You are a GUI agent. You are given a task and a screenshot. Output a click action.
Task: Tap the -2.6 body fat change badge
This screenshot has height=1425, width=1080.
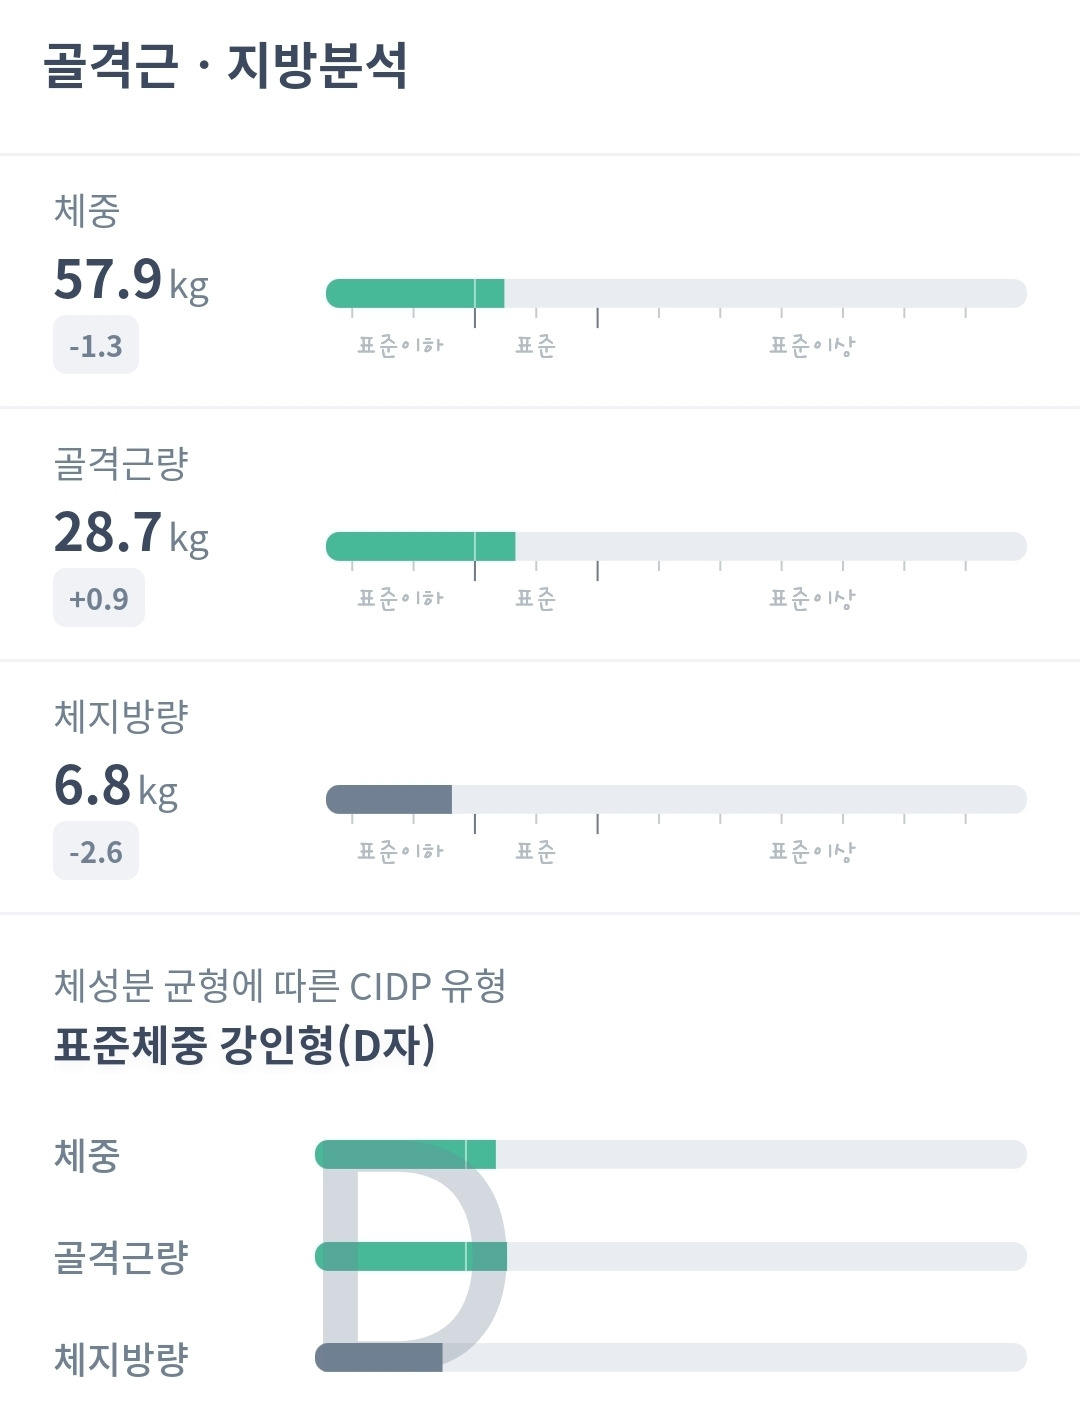coord(96,853)
